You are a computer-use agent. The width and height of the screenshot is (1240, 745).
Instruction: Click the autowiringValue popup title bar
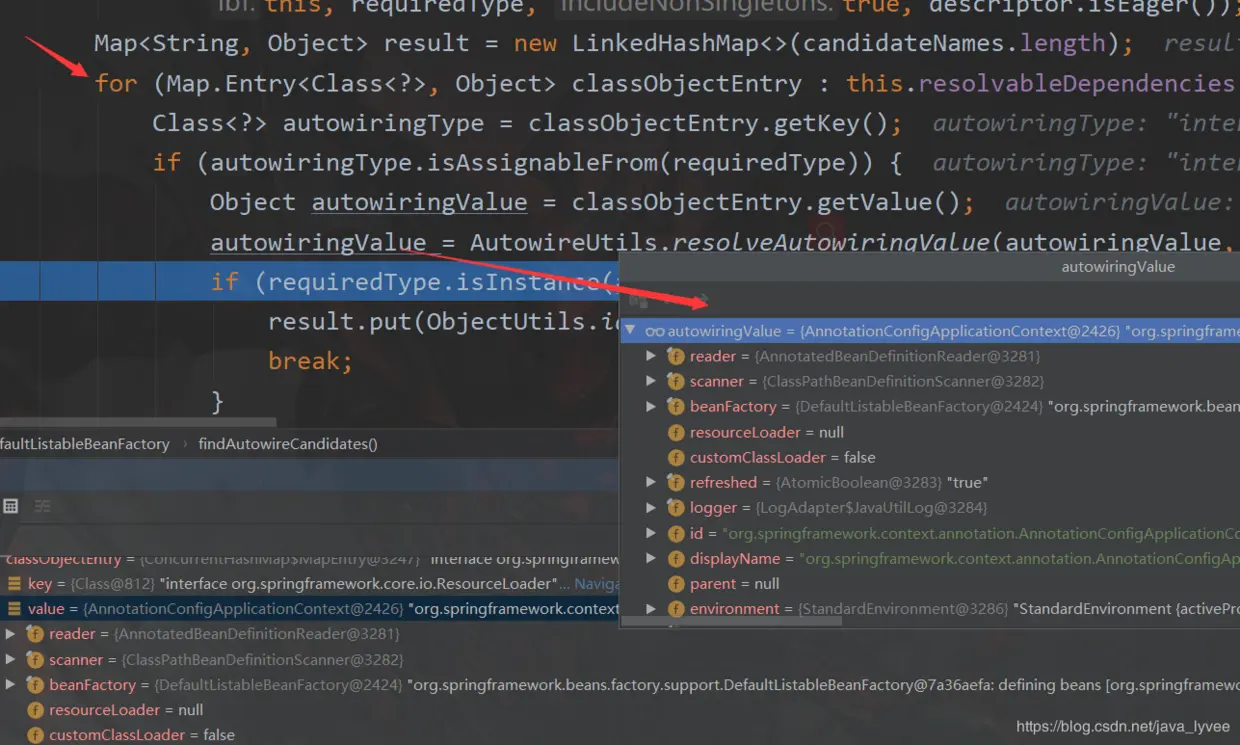pos(930,267)
